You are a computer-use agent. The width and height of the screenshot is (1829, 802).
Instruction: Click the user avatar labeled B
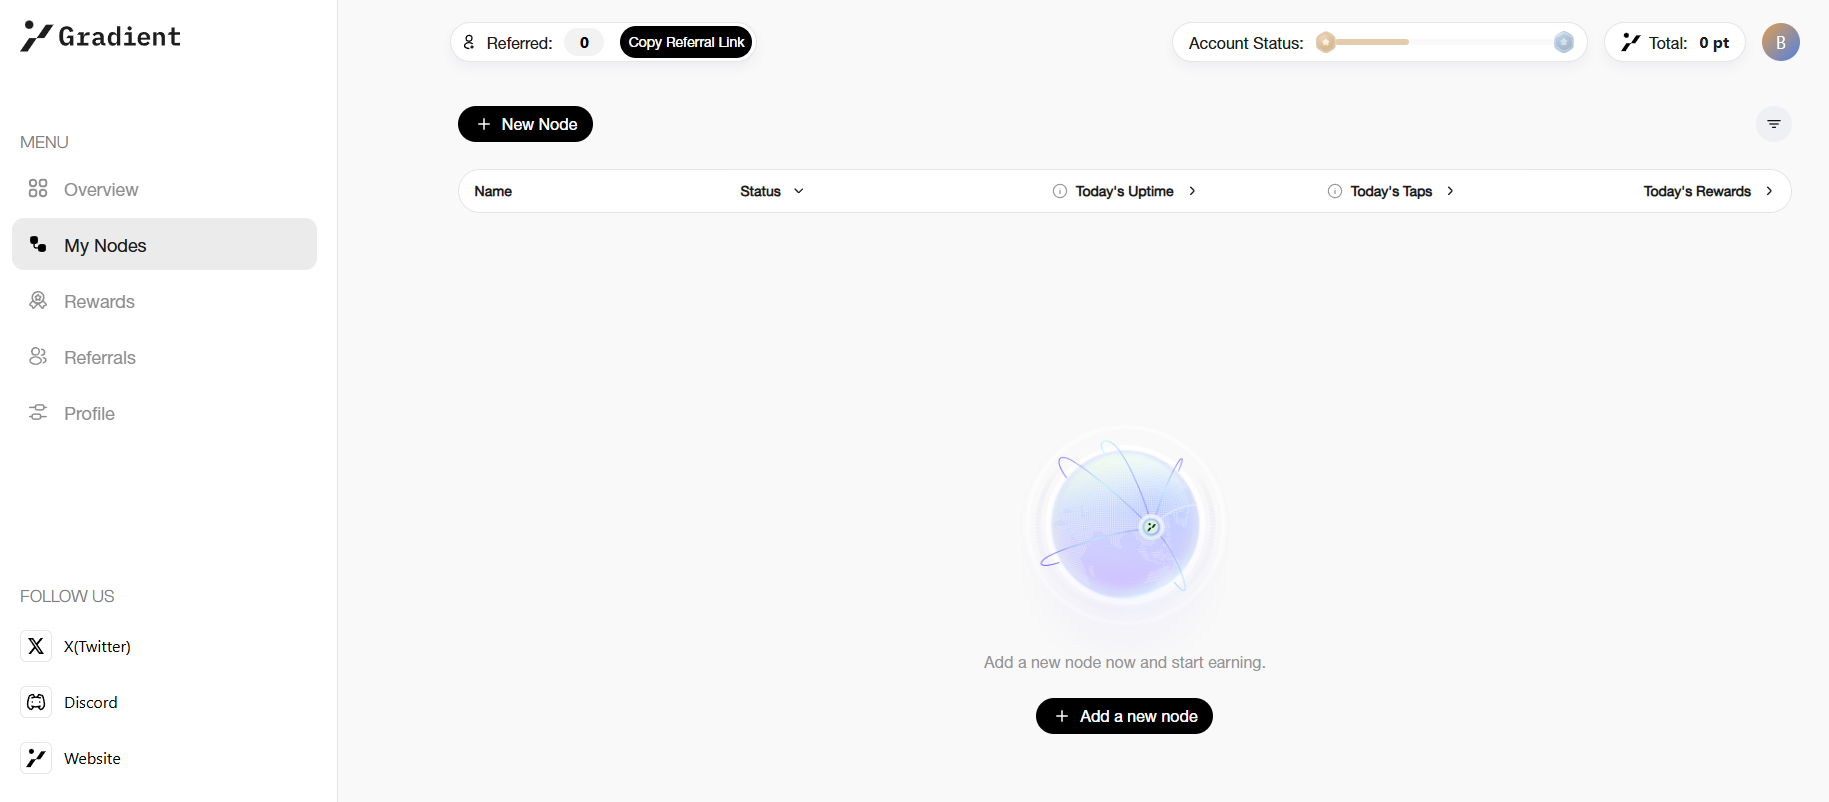coord(1780,42)
